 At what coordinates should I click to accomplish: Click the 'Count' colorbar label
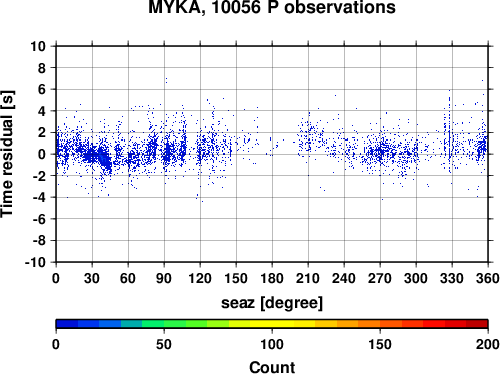point(272,367)
